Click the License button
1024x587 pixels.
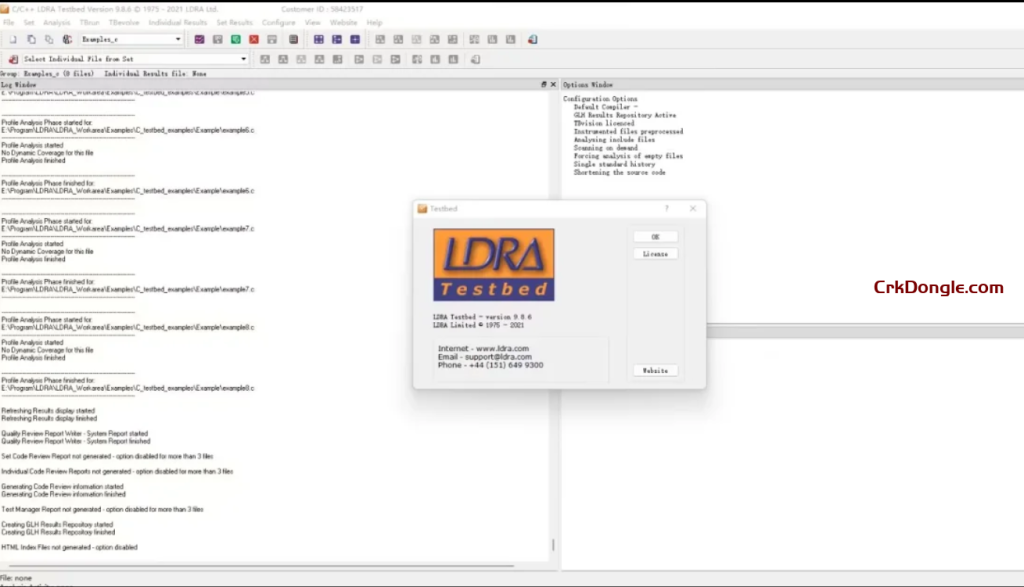[655, 253]
